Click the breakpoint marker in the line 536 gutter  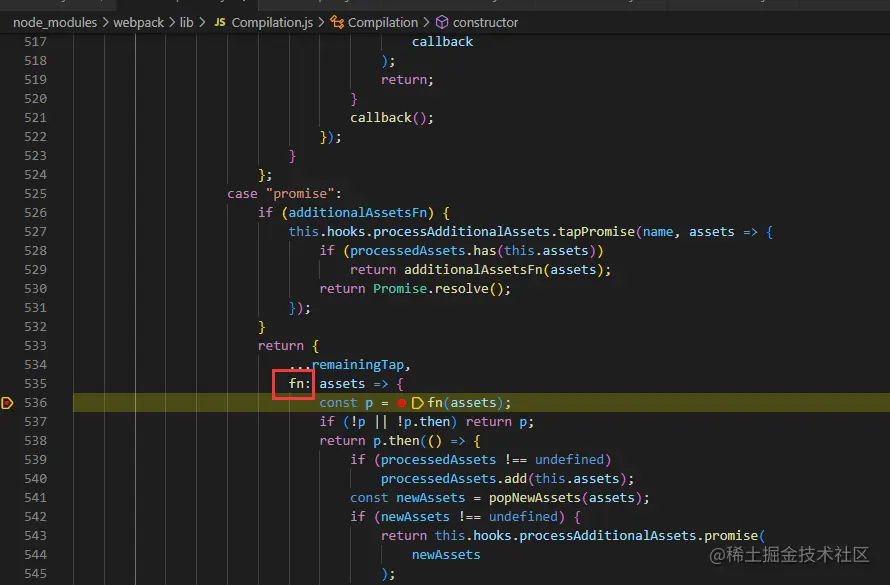[7, 403]
